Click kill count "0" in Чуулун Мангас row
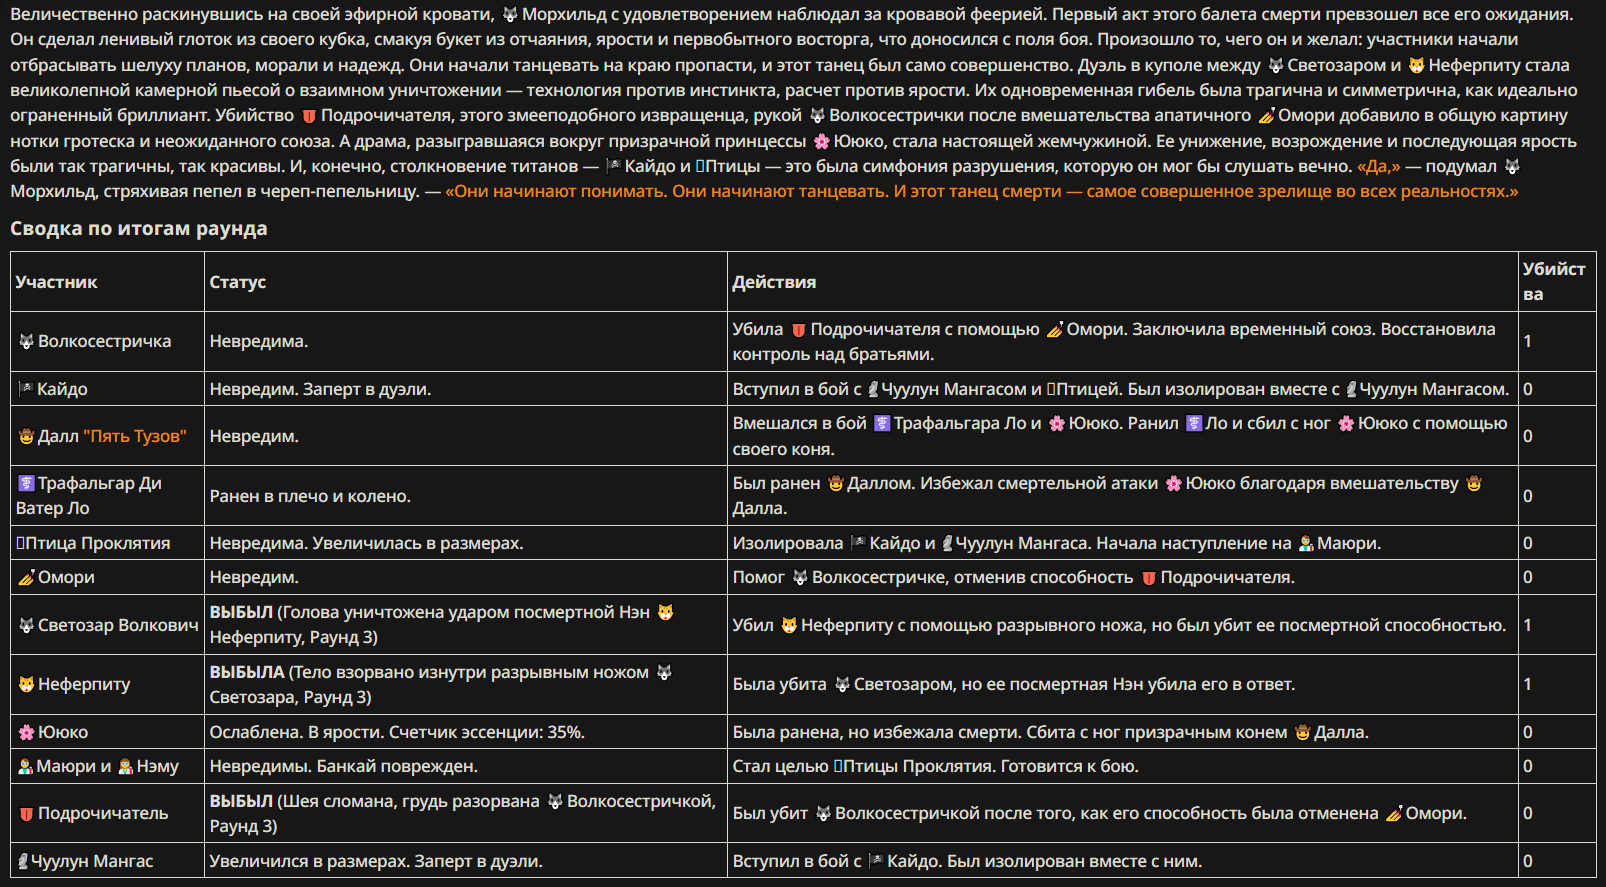Image resolution: width=1606 pixels, height=887 pixels. 1528,862
